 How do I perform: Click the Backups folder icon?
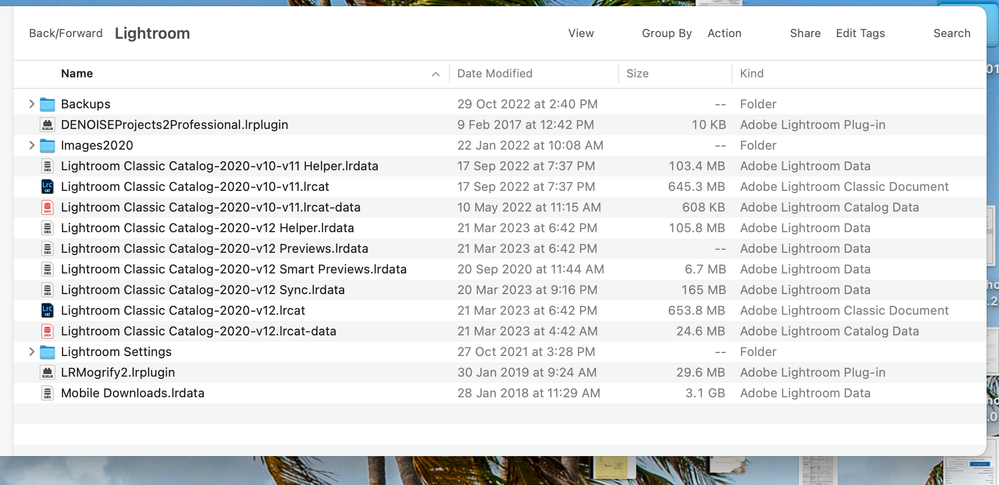pos(47,104)
